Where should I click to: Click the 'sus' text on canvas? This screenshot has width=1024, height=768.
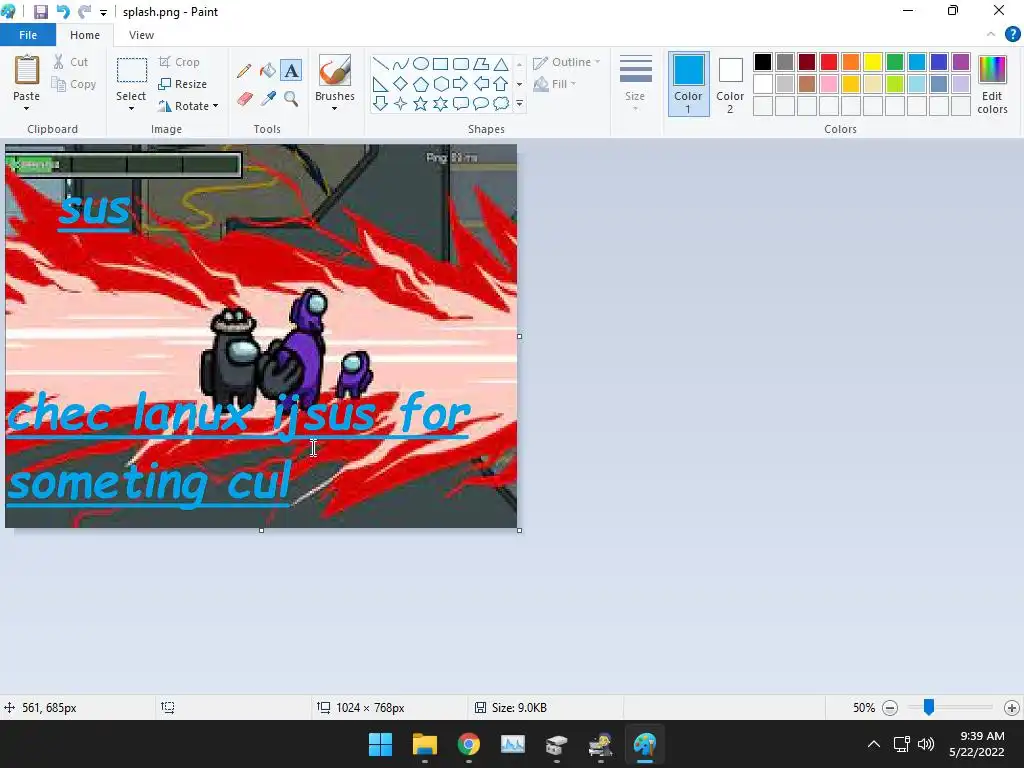tap(95, 210)
